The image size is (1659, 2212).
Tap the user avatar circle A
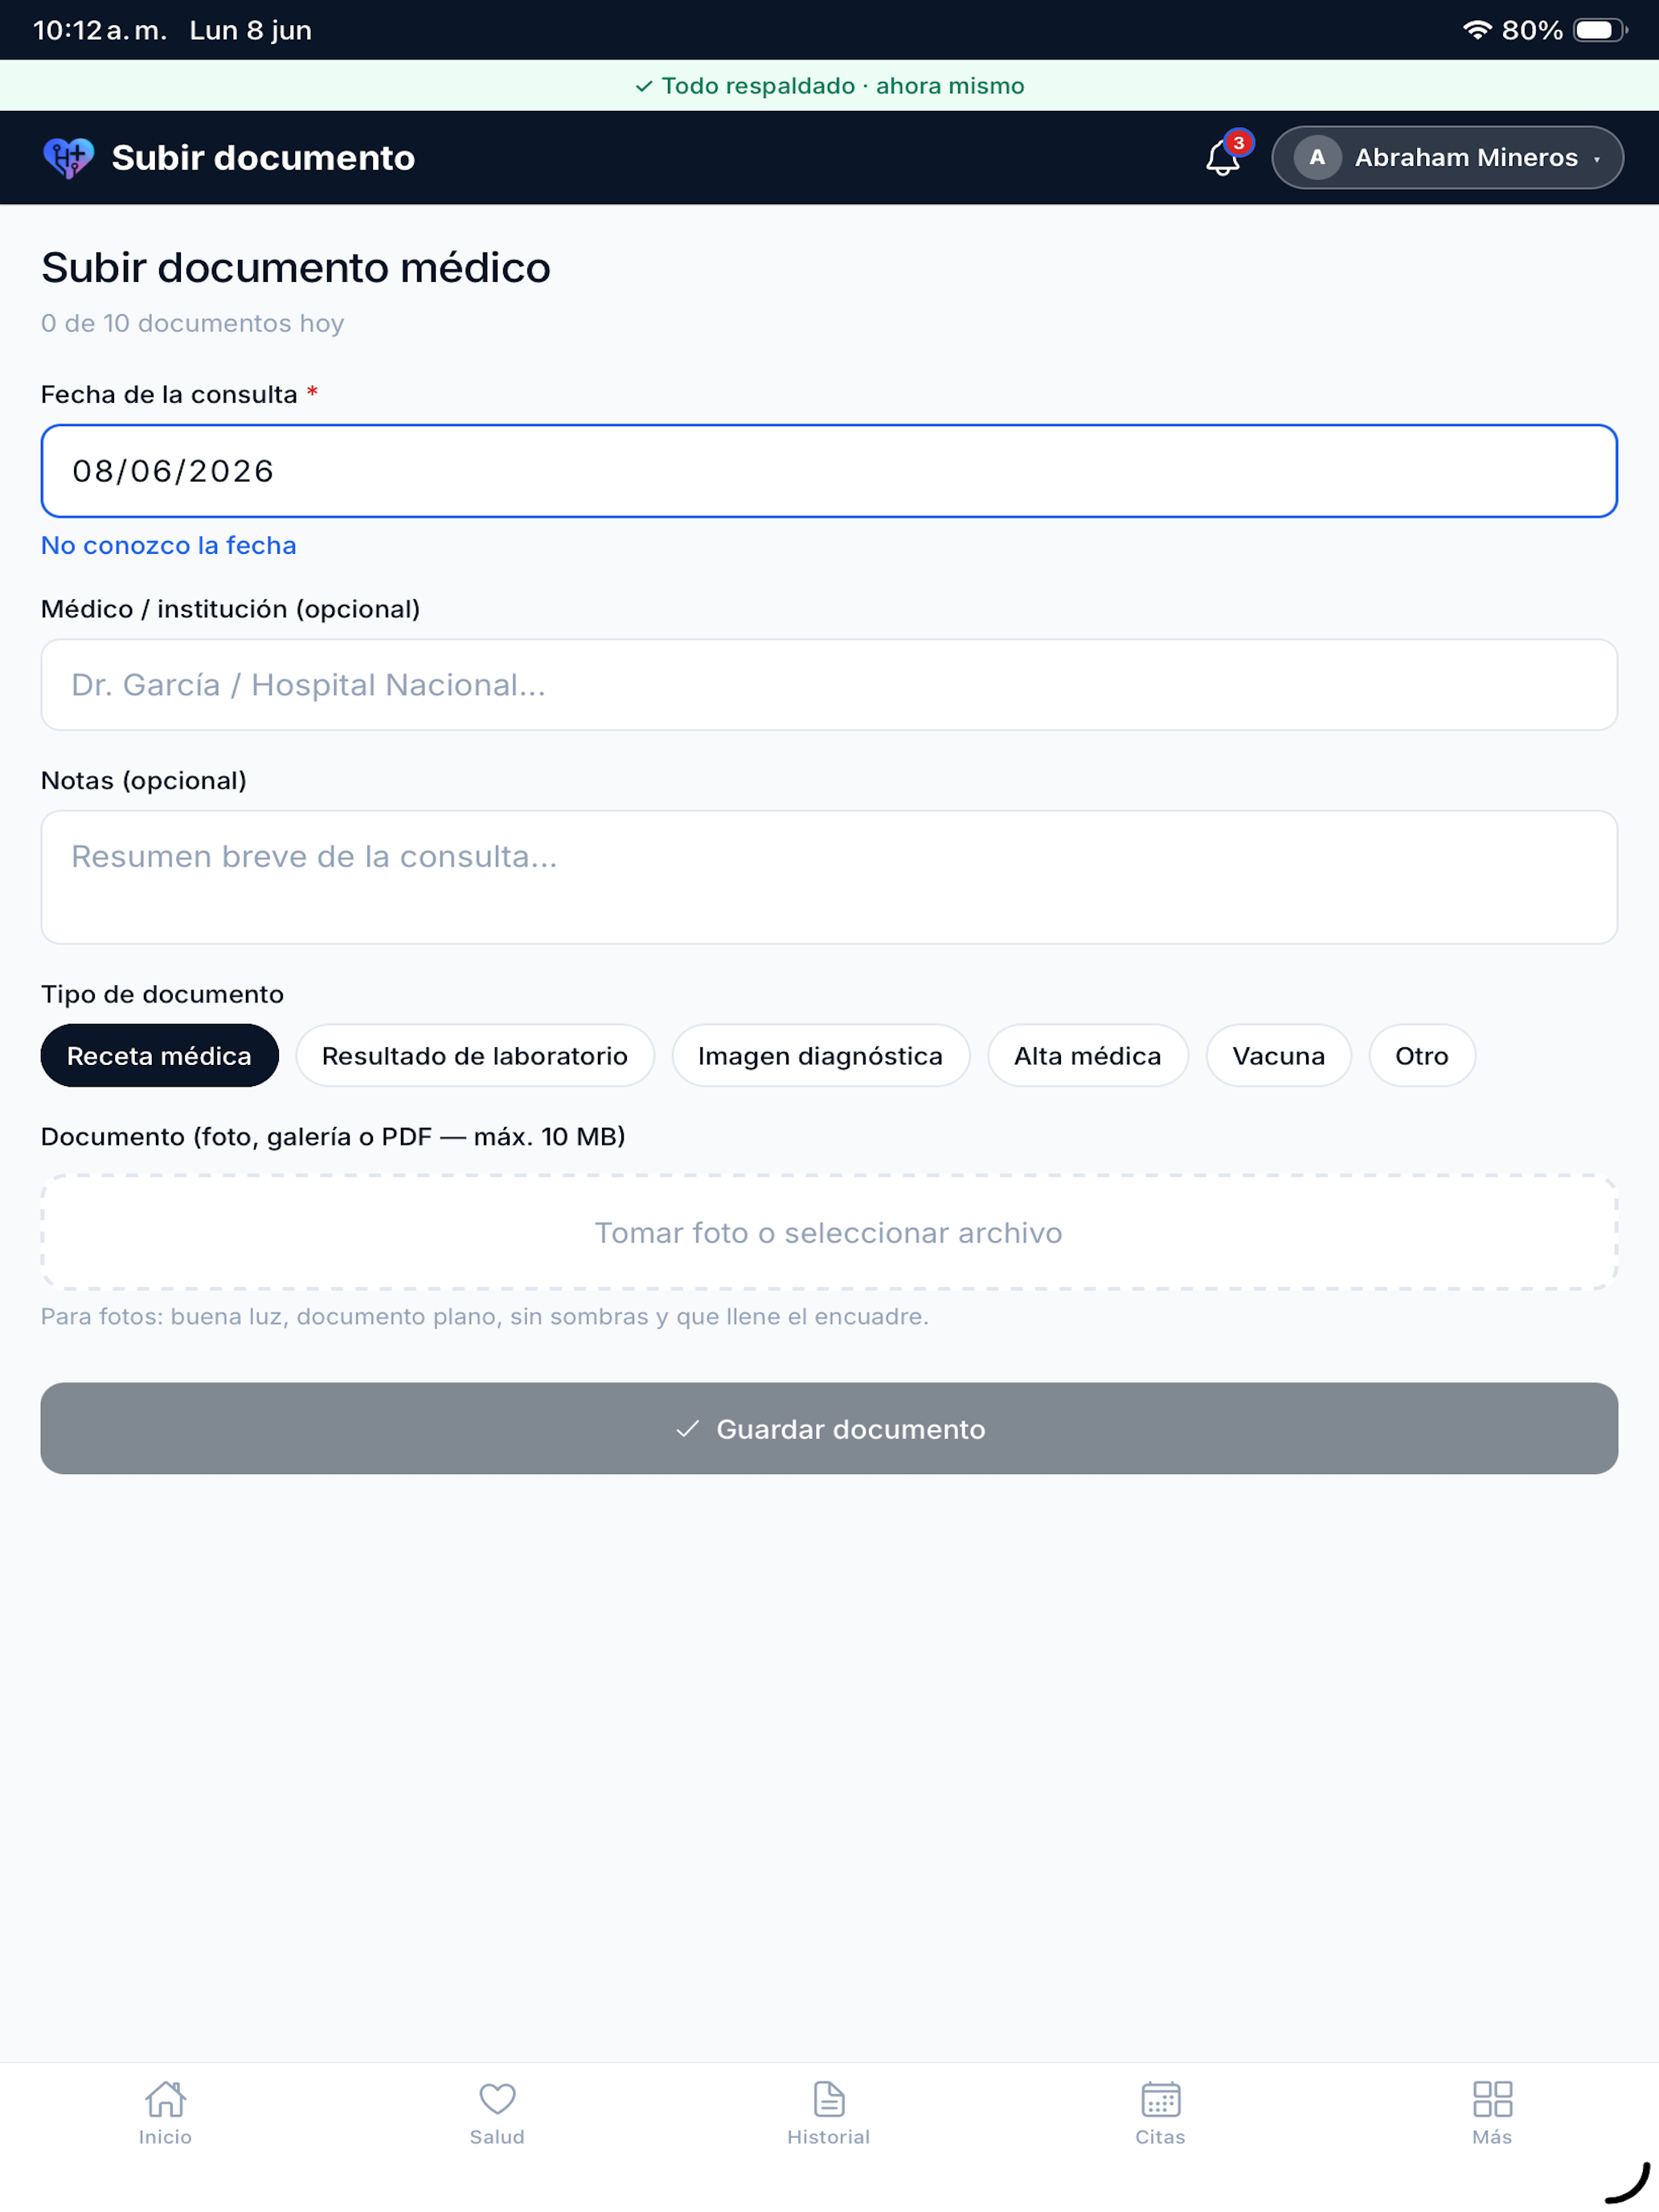point(1317,158)
